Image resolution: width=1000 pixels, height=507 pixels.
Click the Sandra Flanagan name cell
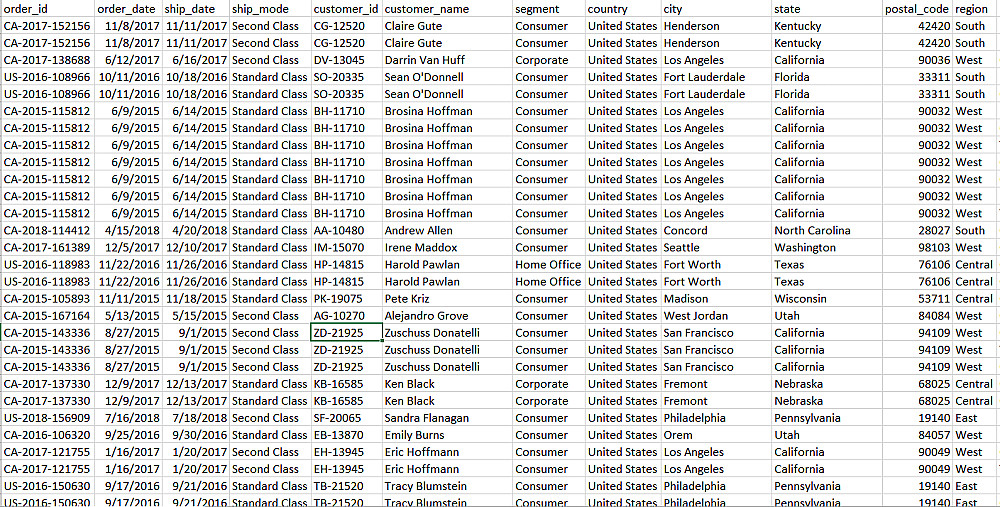447,418
